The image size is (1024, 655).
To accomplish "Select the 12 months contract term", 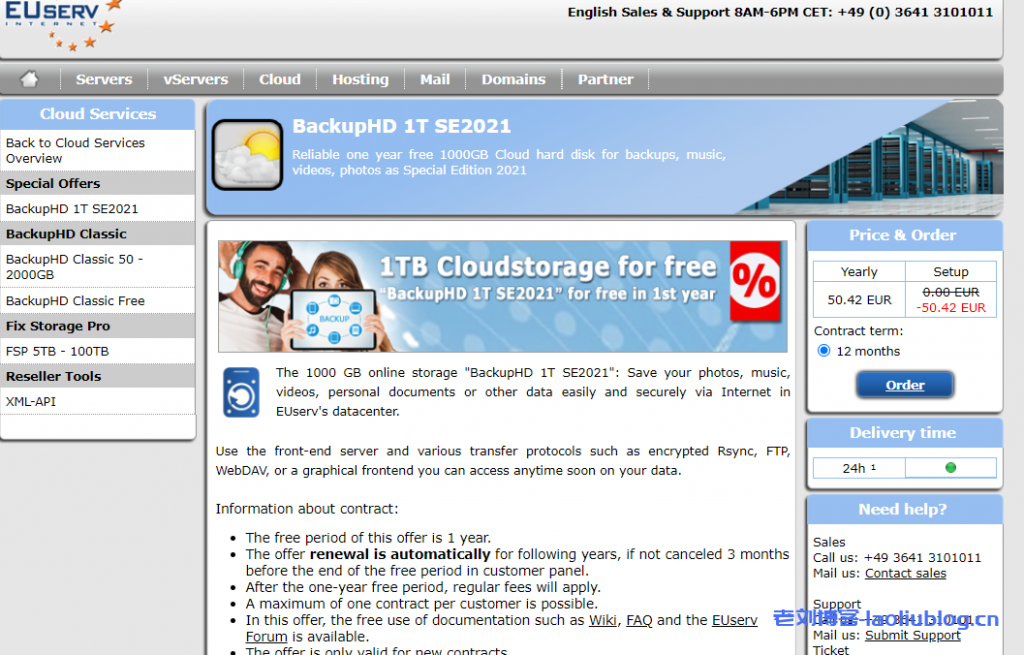I will [x=824, y=351].
